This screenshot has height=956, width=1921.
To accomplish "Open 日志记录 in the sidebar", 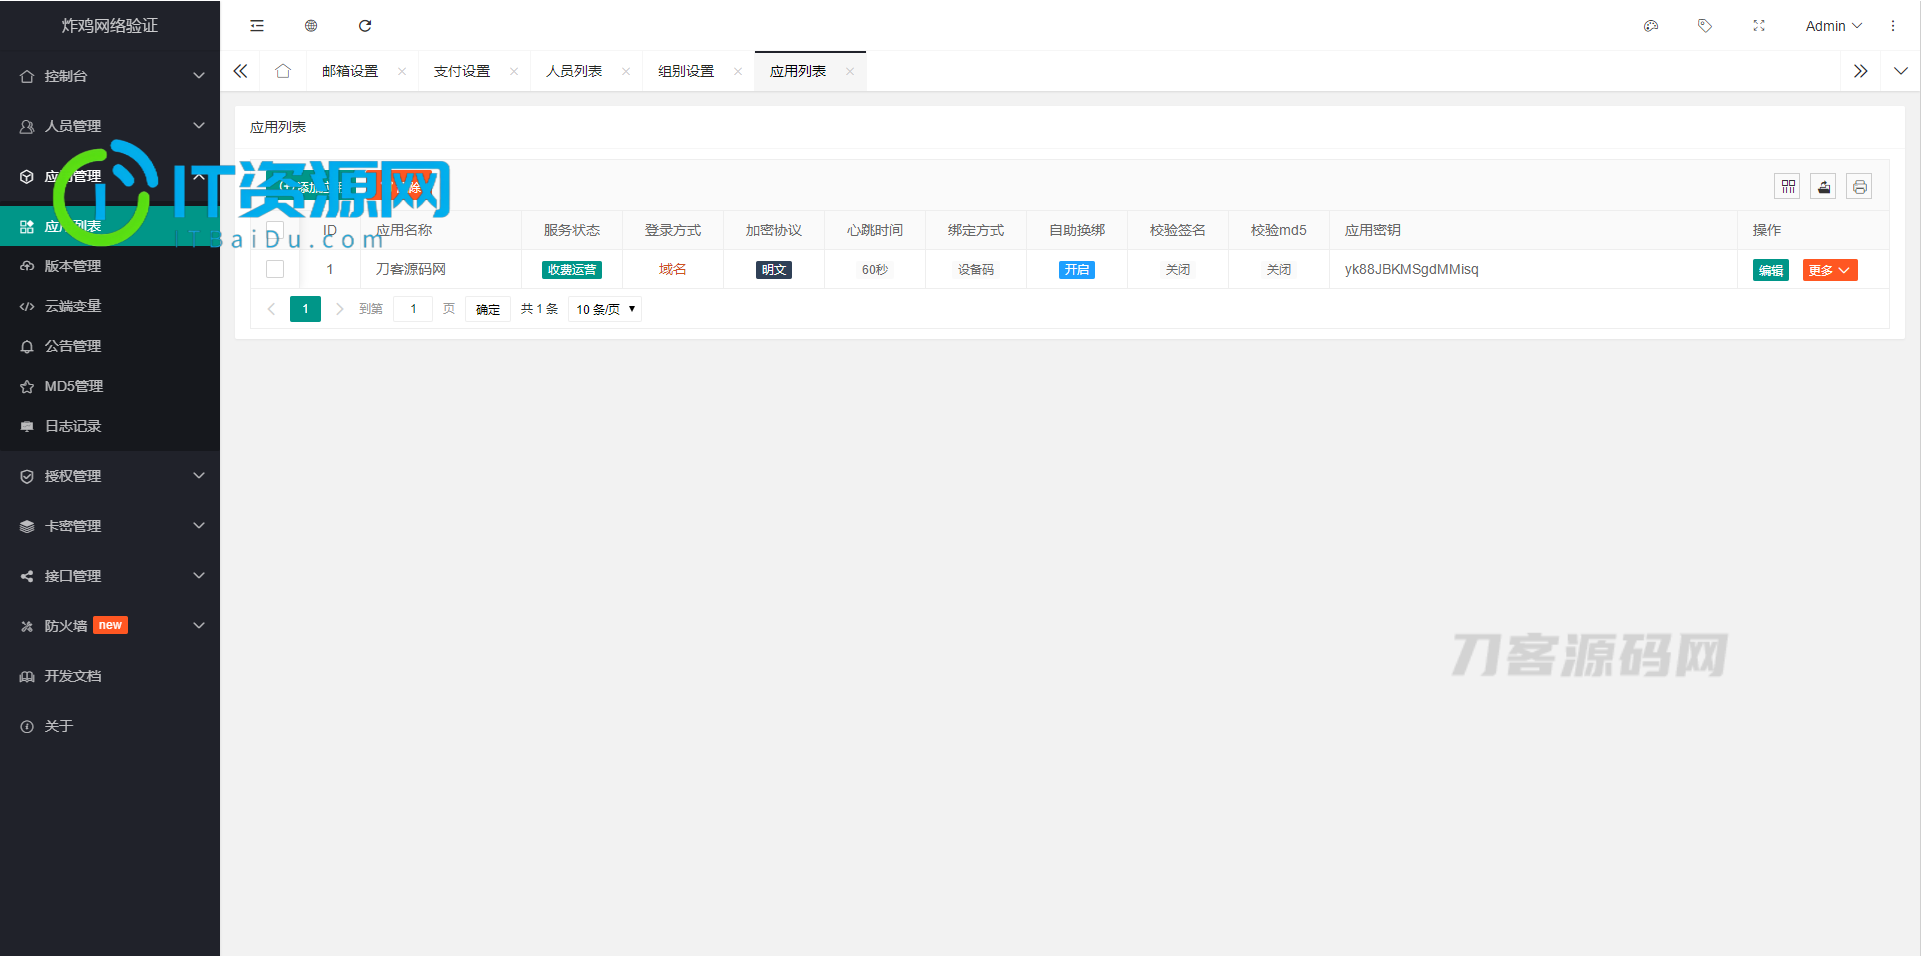I will pos(110,426).
